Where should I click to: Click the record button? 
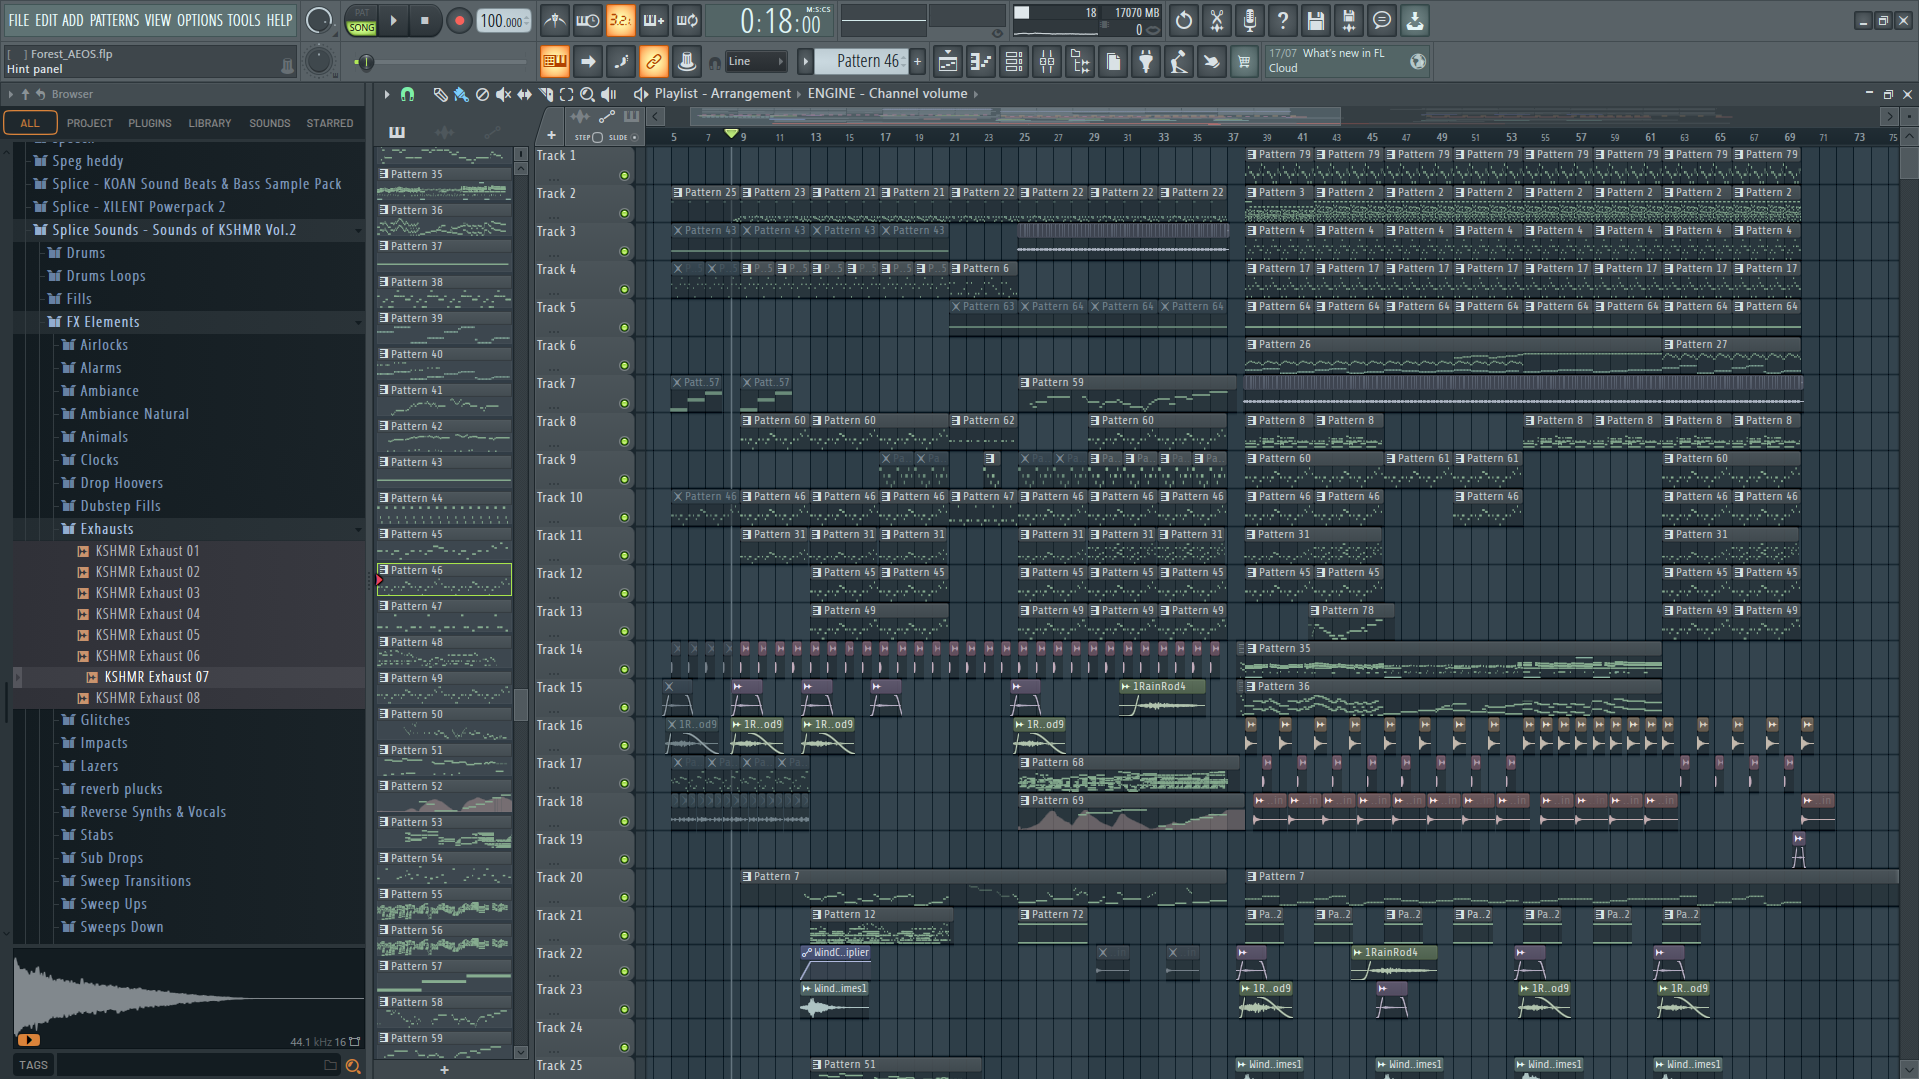coord(459,21)
